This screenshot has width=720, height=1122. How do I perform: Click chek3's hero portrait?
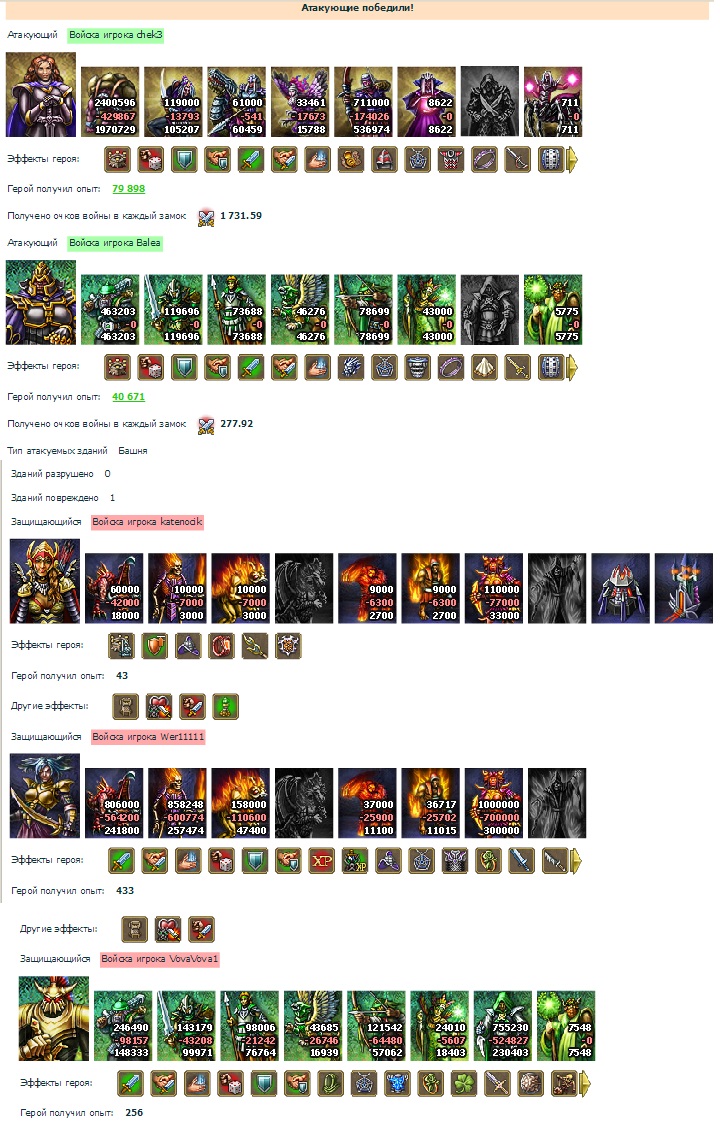pos(41,94)
